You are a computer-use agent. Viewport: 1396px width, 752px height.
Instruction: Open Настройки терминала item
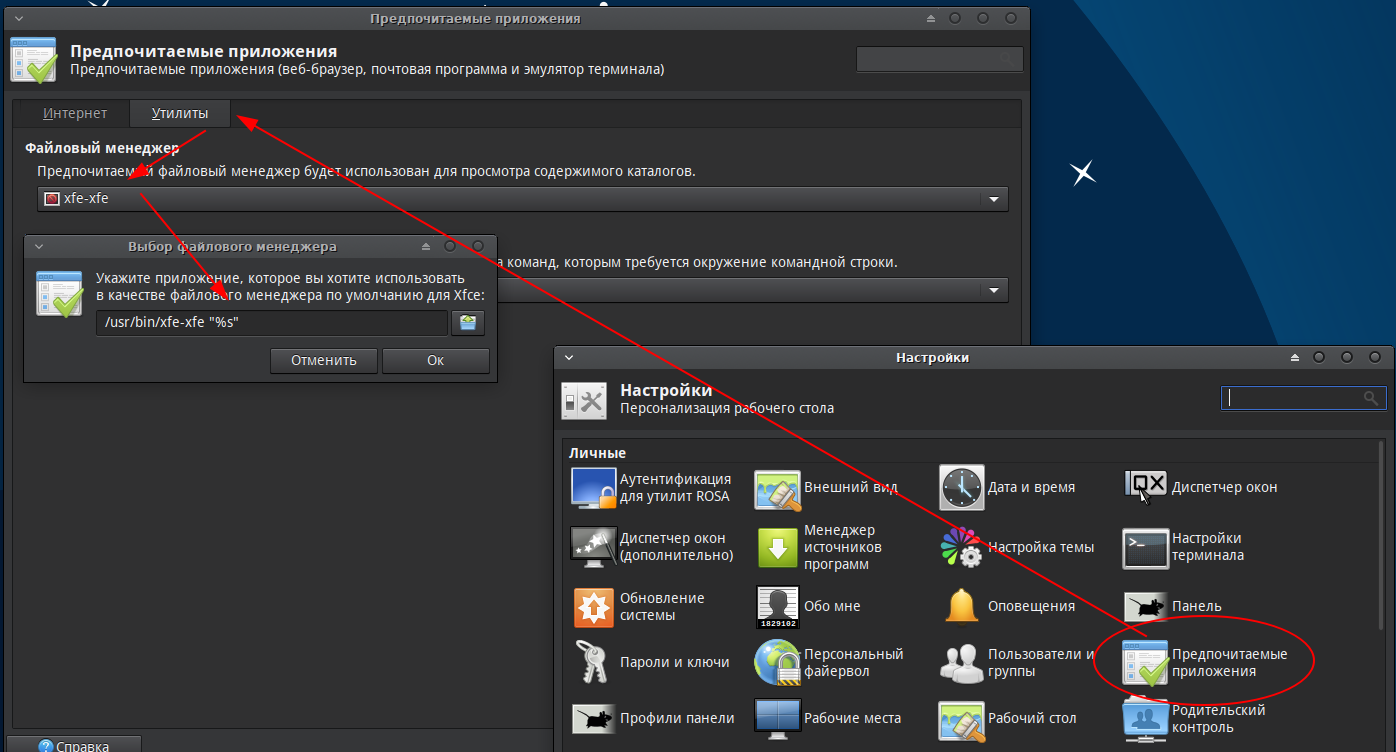[x=1184, y=547]
